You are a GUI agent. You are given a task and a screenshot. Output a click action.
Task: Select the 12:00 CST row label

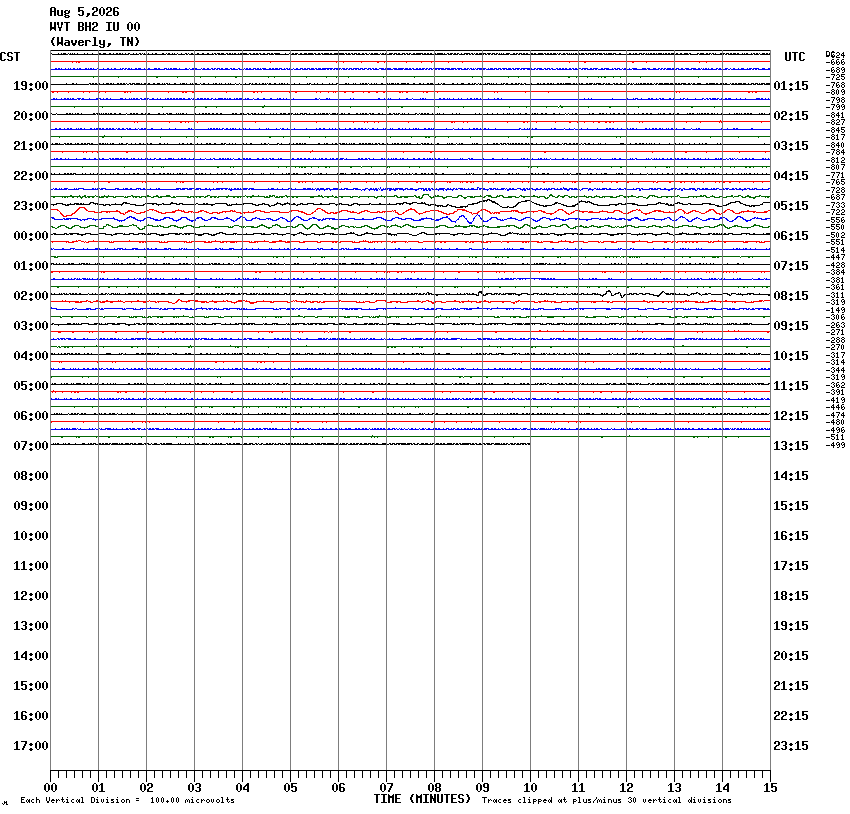(x=31, y=596)
